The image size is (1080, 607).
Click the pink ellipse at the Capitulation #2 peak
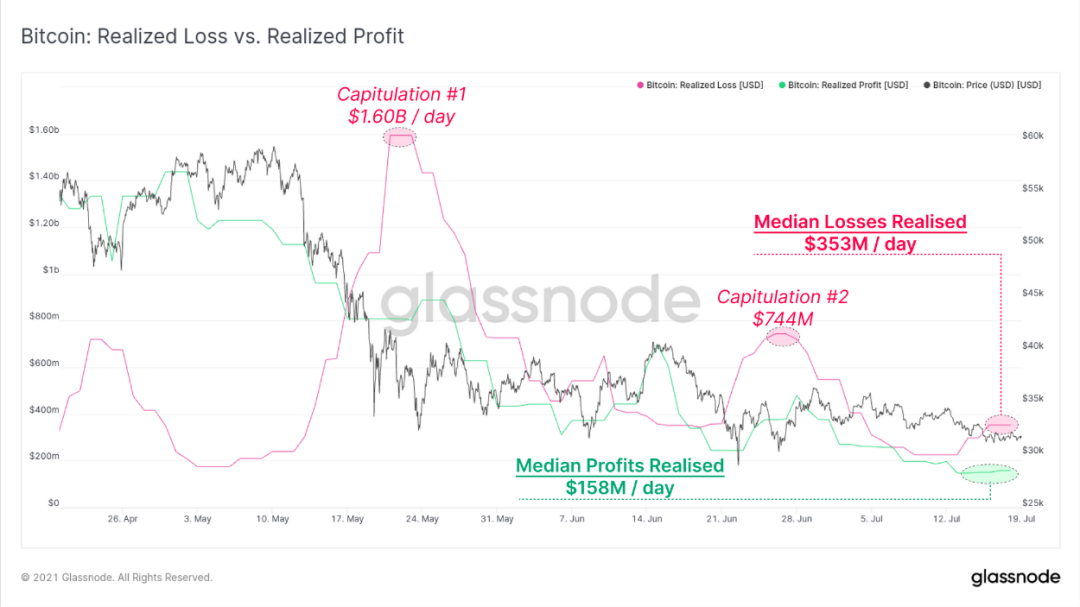click(783, 337)
